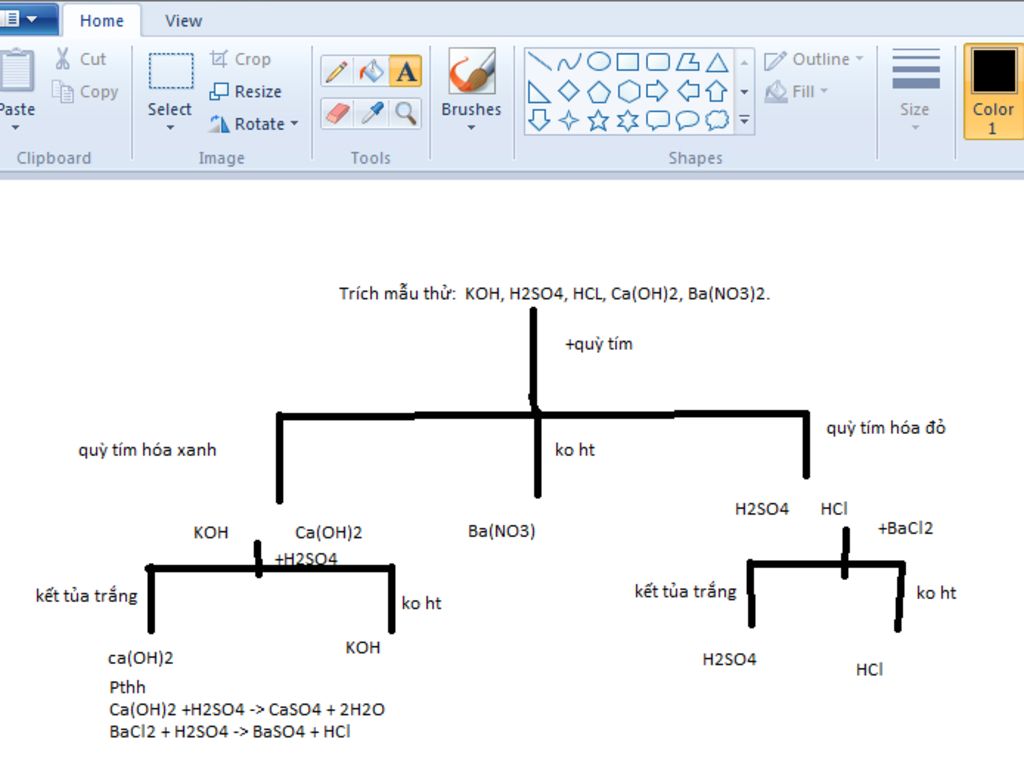The height and width of the screenshot is (764, 1024).
Task: Select the Text tool
Action: [405, 71]
